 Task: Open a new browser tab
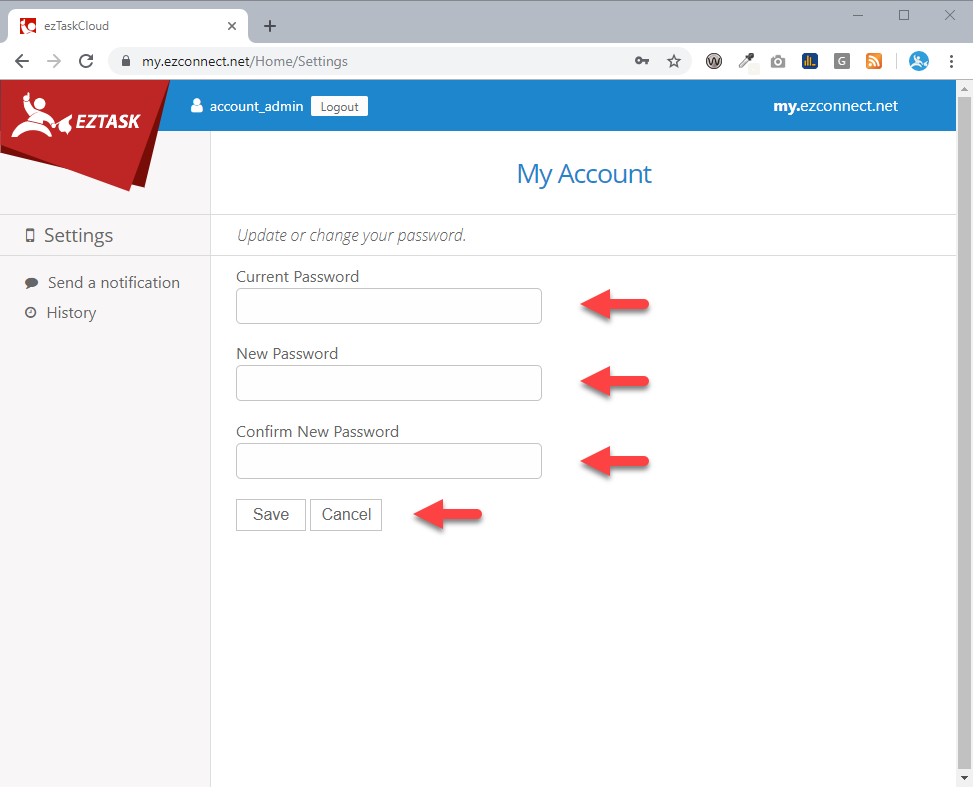270,26
